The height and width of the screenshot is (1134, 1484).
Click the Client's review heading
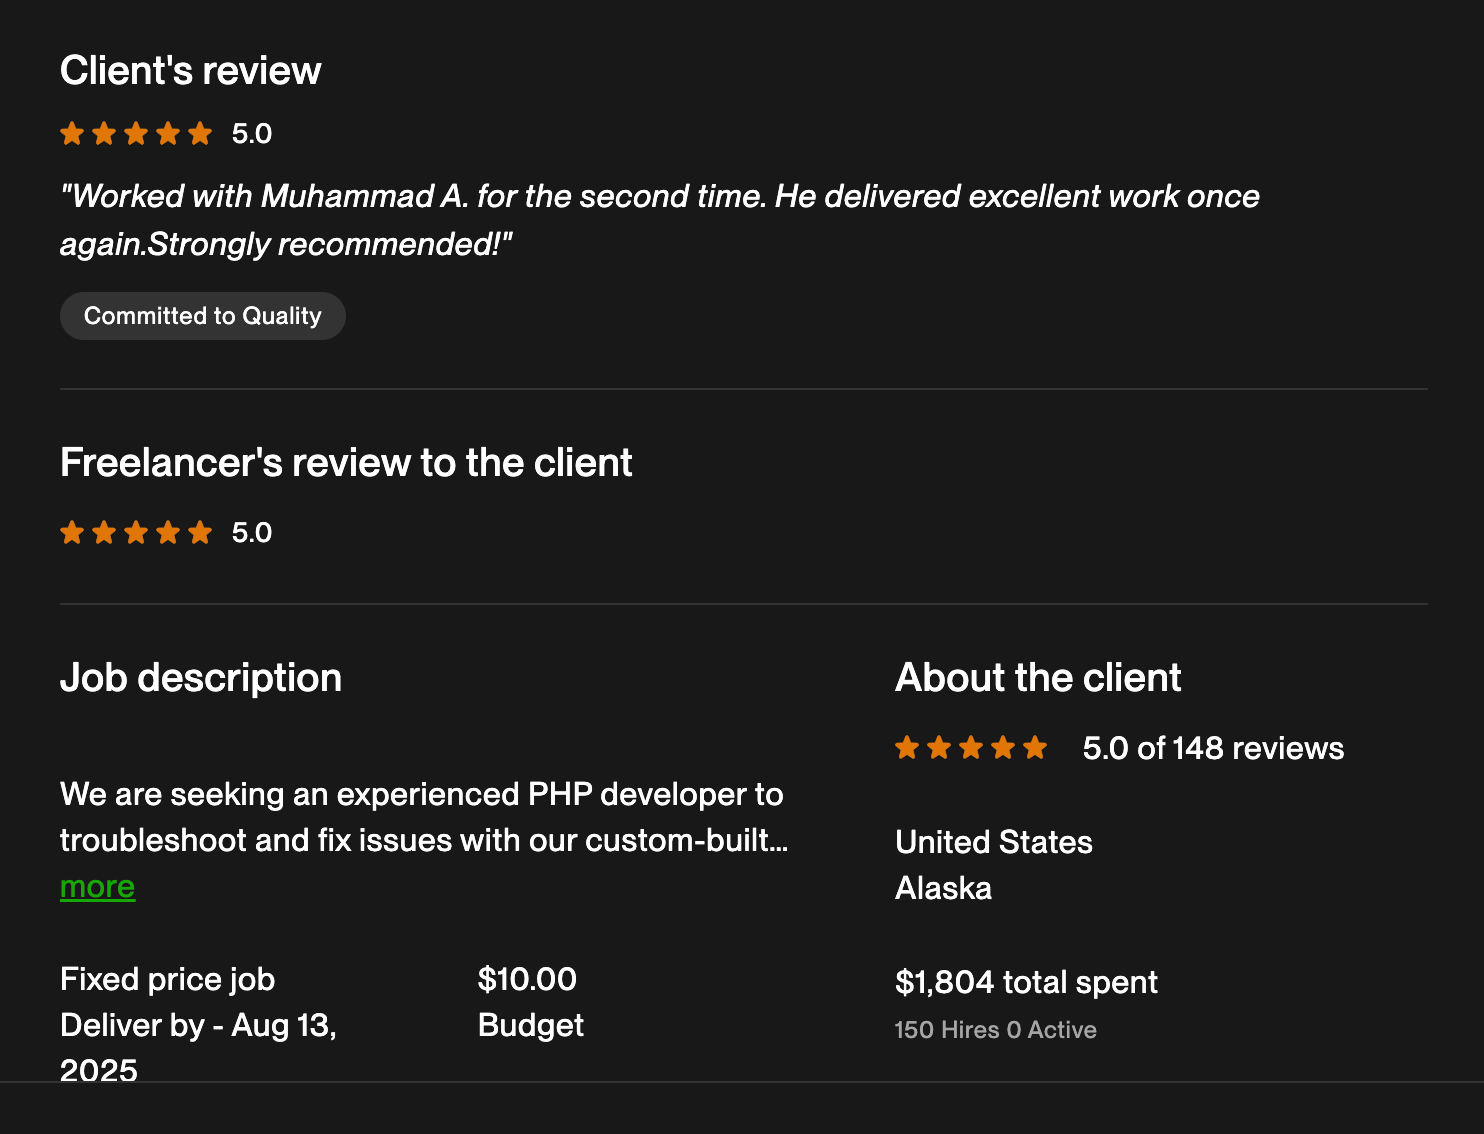(x=190, y=71)
